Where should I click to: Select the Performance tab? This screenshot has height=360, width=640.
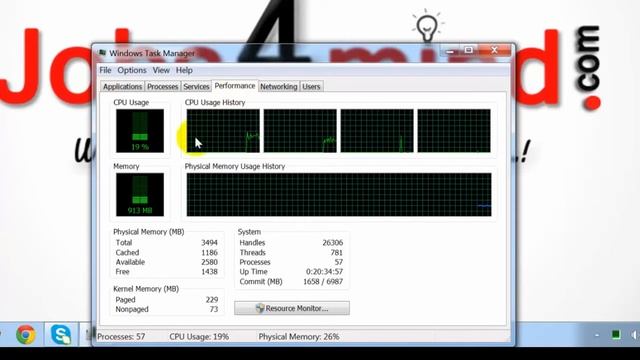point(235,86)
